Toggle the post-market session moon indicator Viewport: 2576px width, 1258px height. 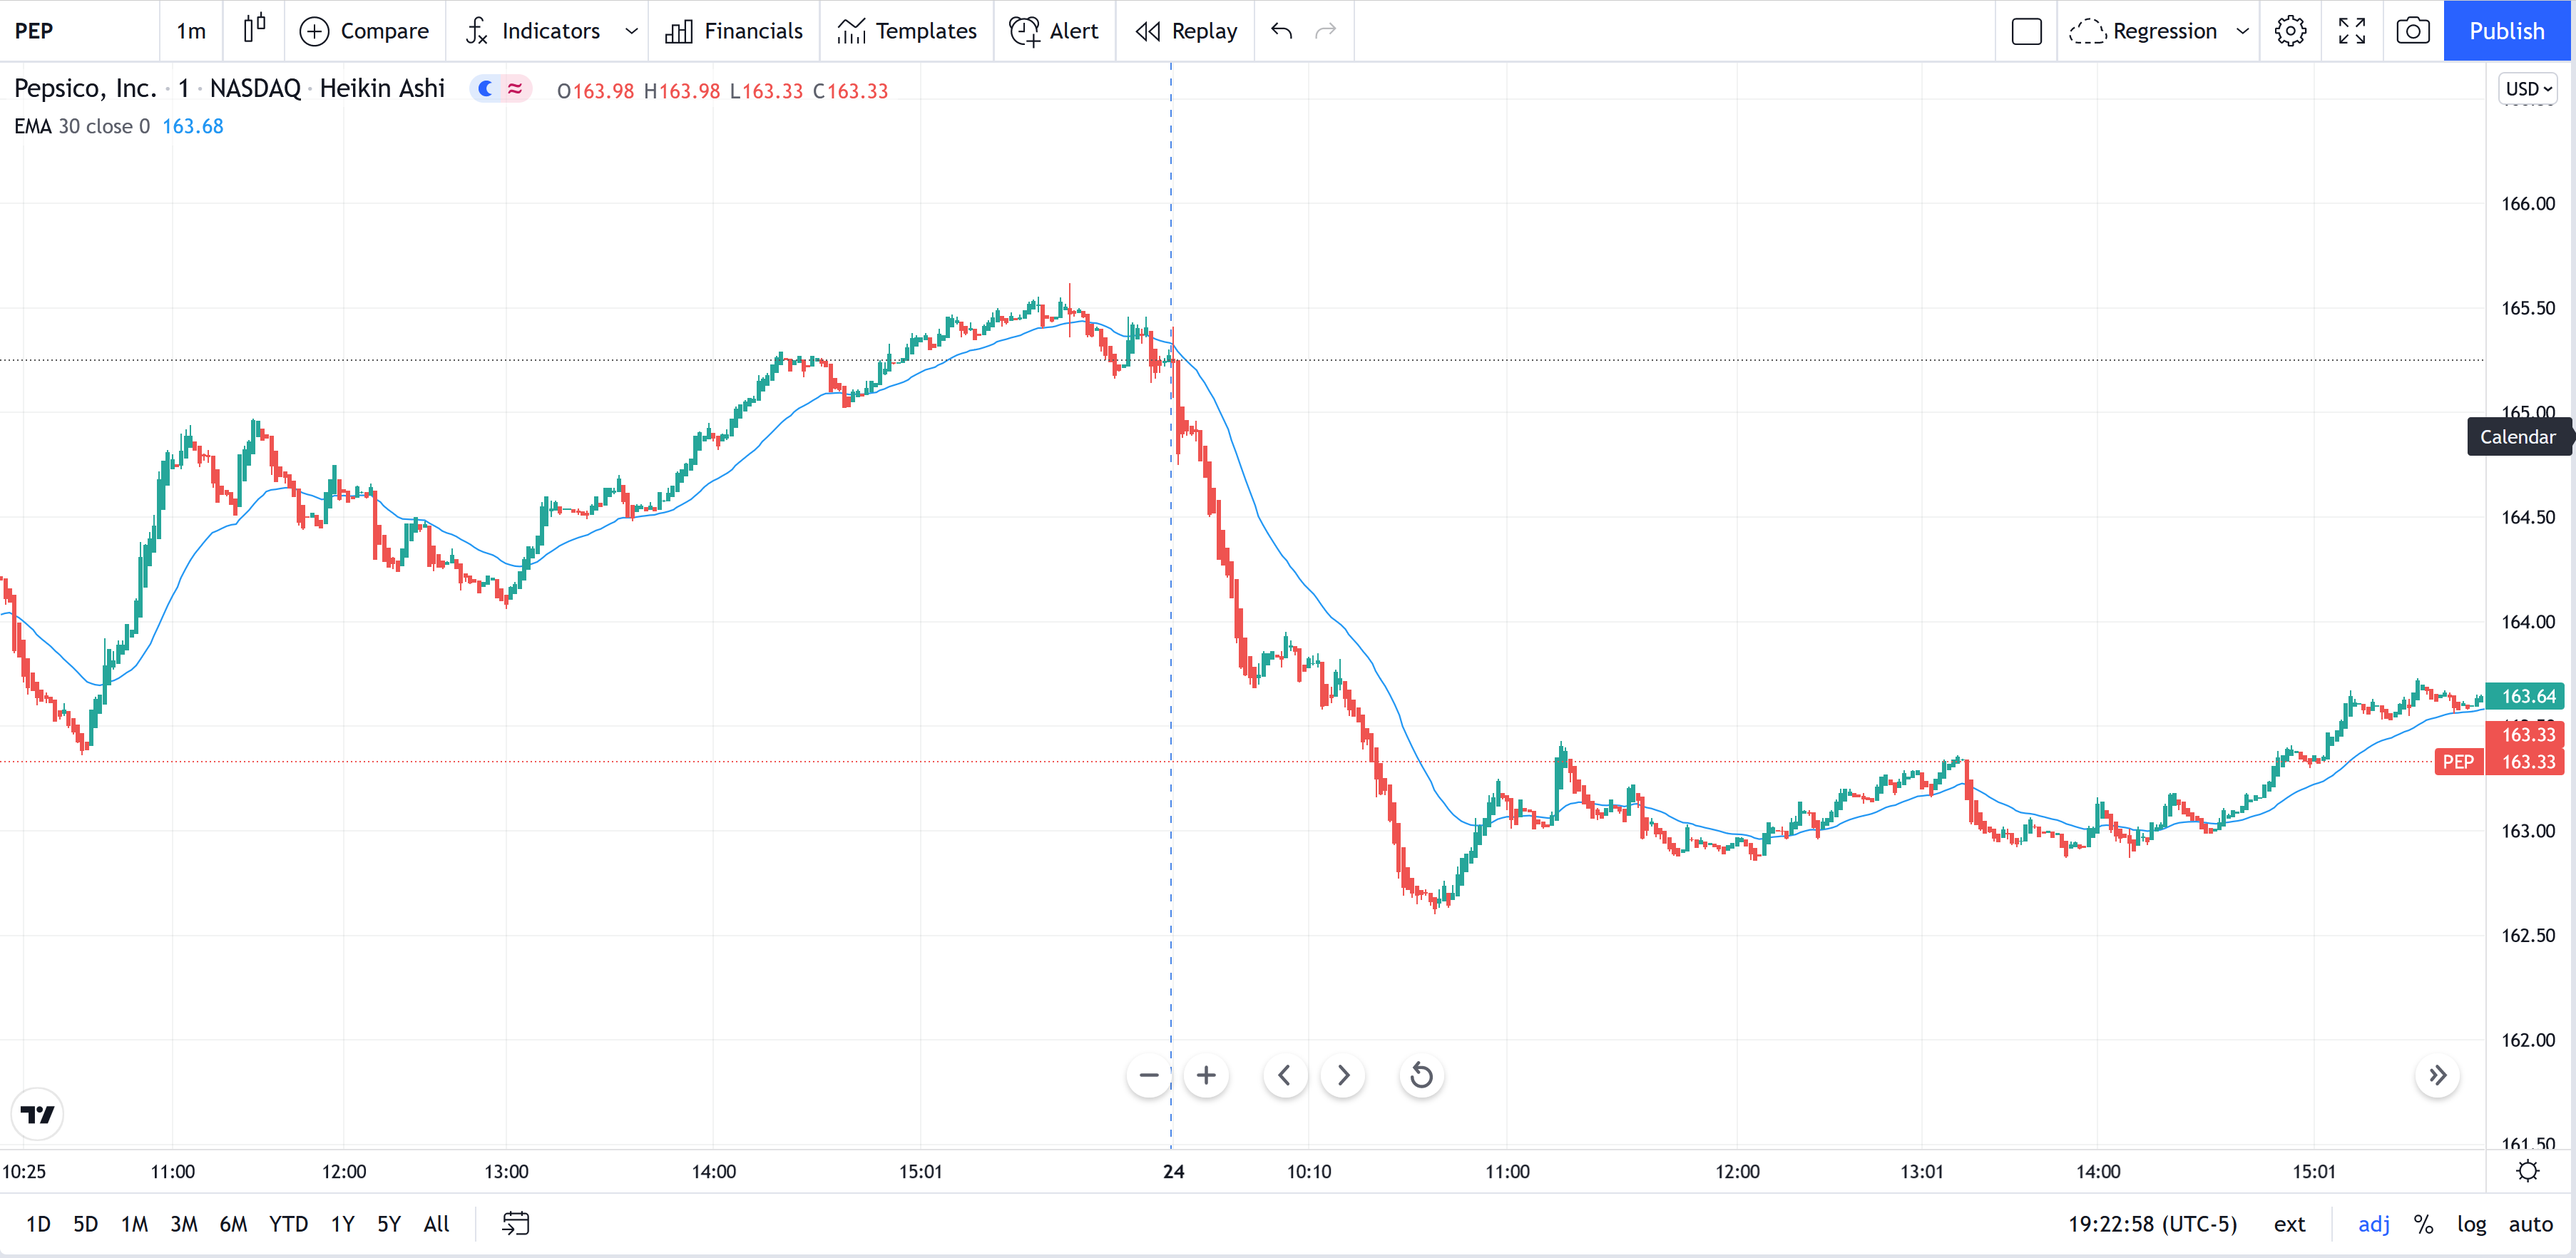pyautogui.click(x=486, y=89)
